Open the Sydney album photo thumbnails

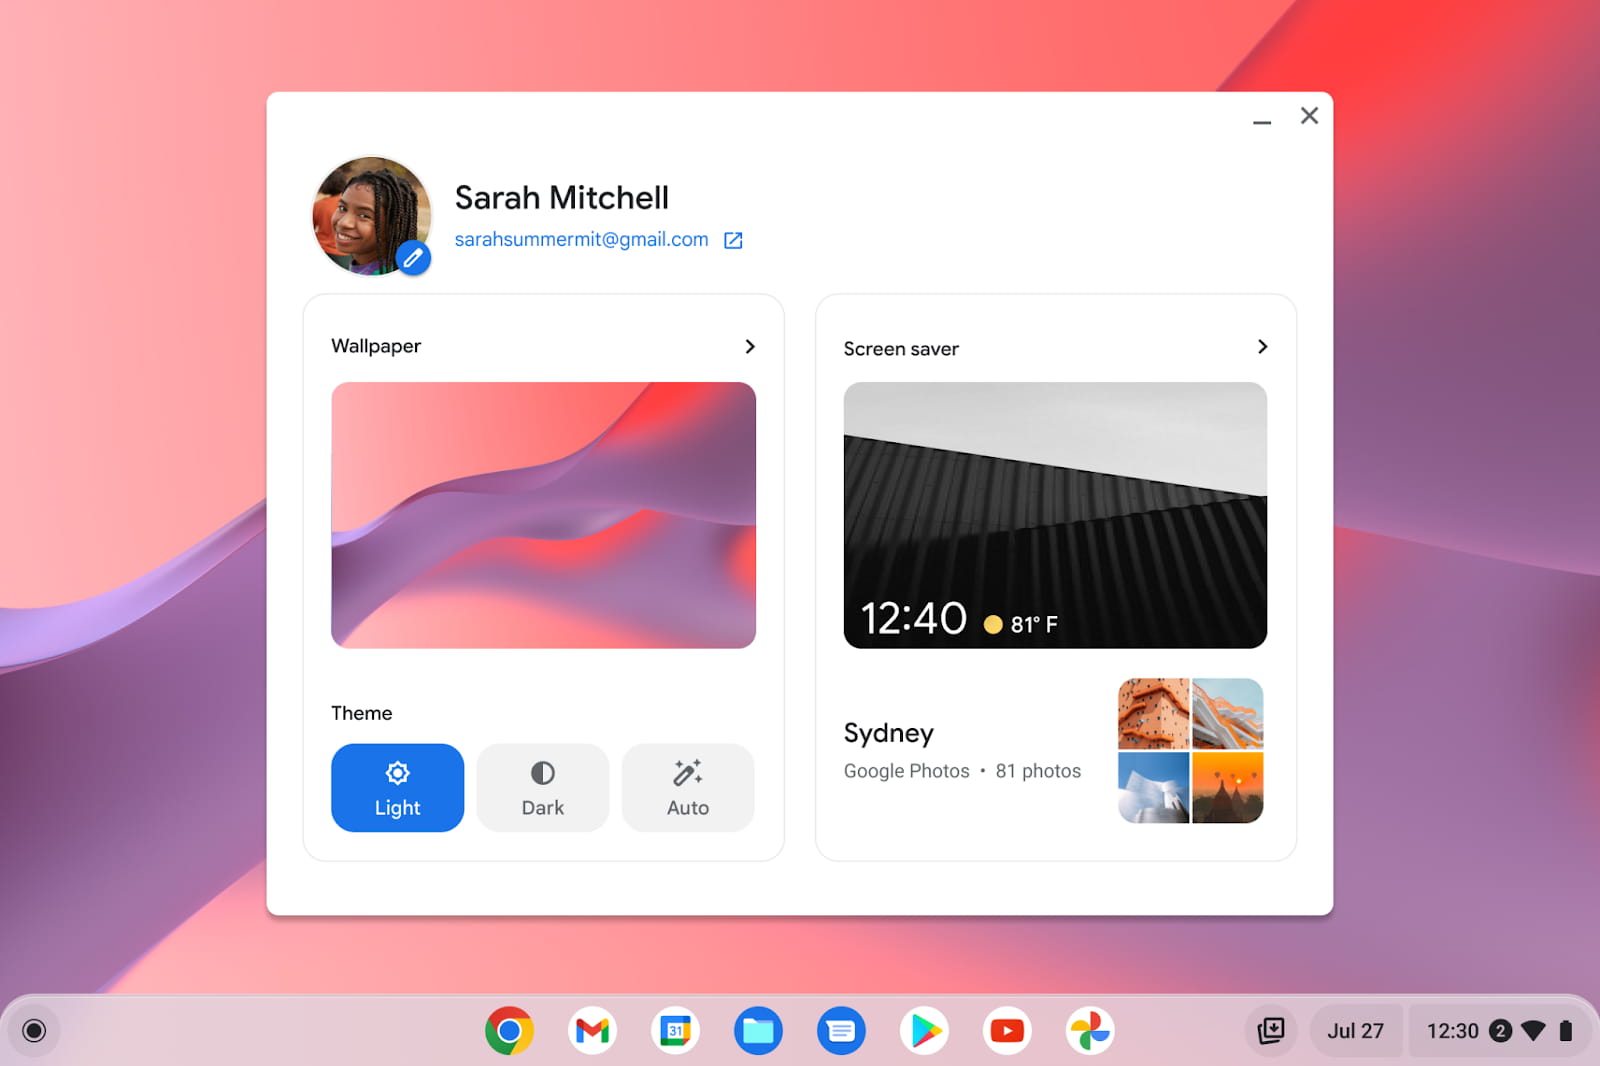[1190, 751]
